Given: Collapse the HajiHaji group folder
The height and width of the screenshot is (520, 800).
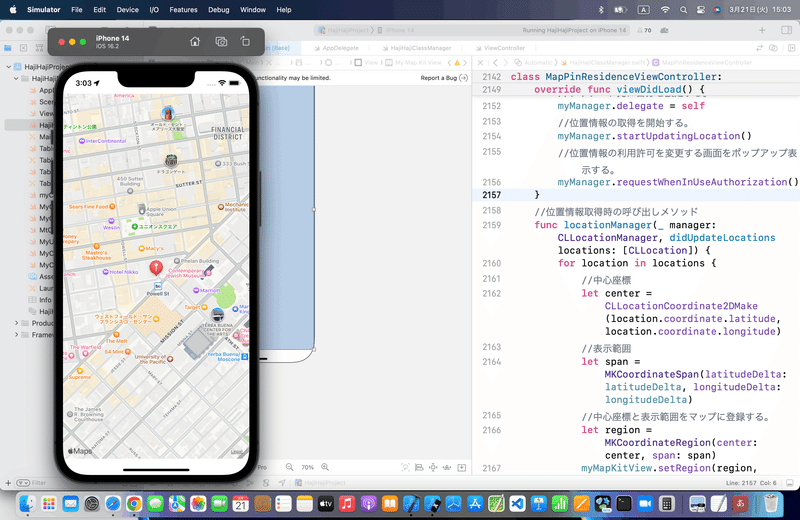Looking at the screenshot, I should coord(16,79).
